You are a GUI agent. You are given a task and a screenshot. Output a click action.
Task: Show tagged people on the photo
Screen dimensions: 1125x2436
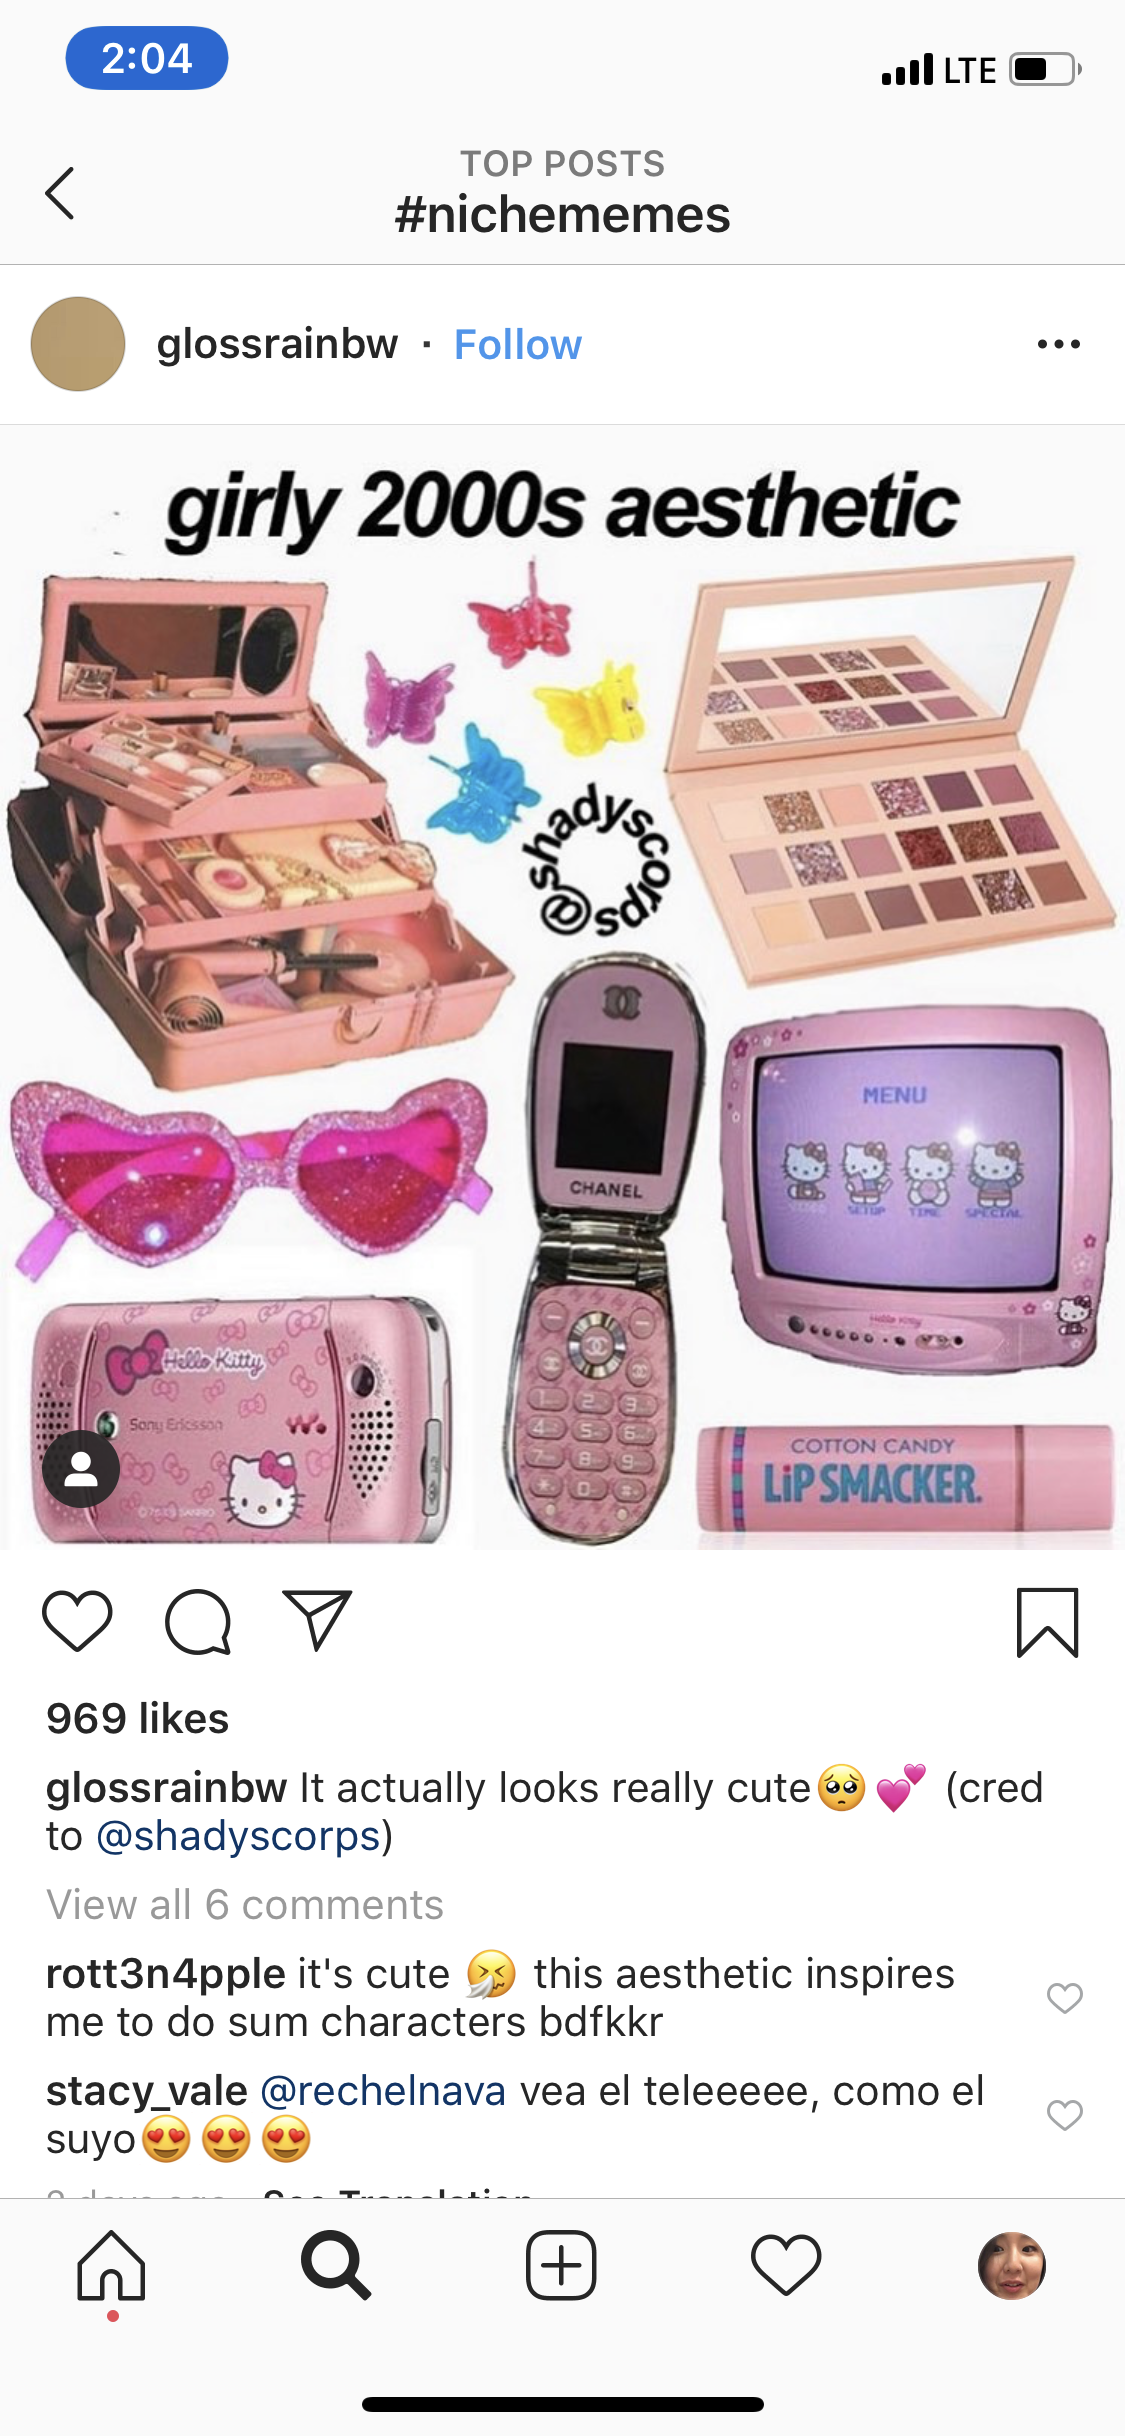81,1468
